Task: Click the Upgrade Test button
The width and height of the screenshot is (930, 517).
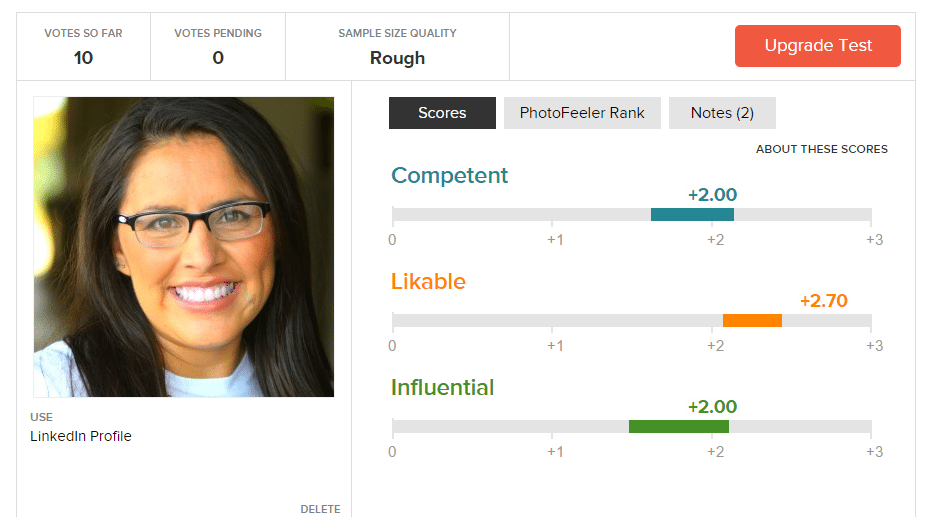Action: [x=817, y=46]
